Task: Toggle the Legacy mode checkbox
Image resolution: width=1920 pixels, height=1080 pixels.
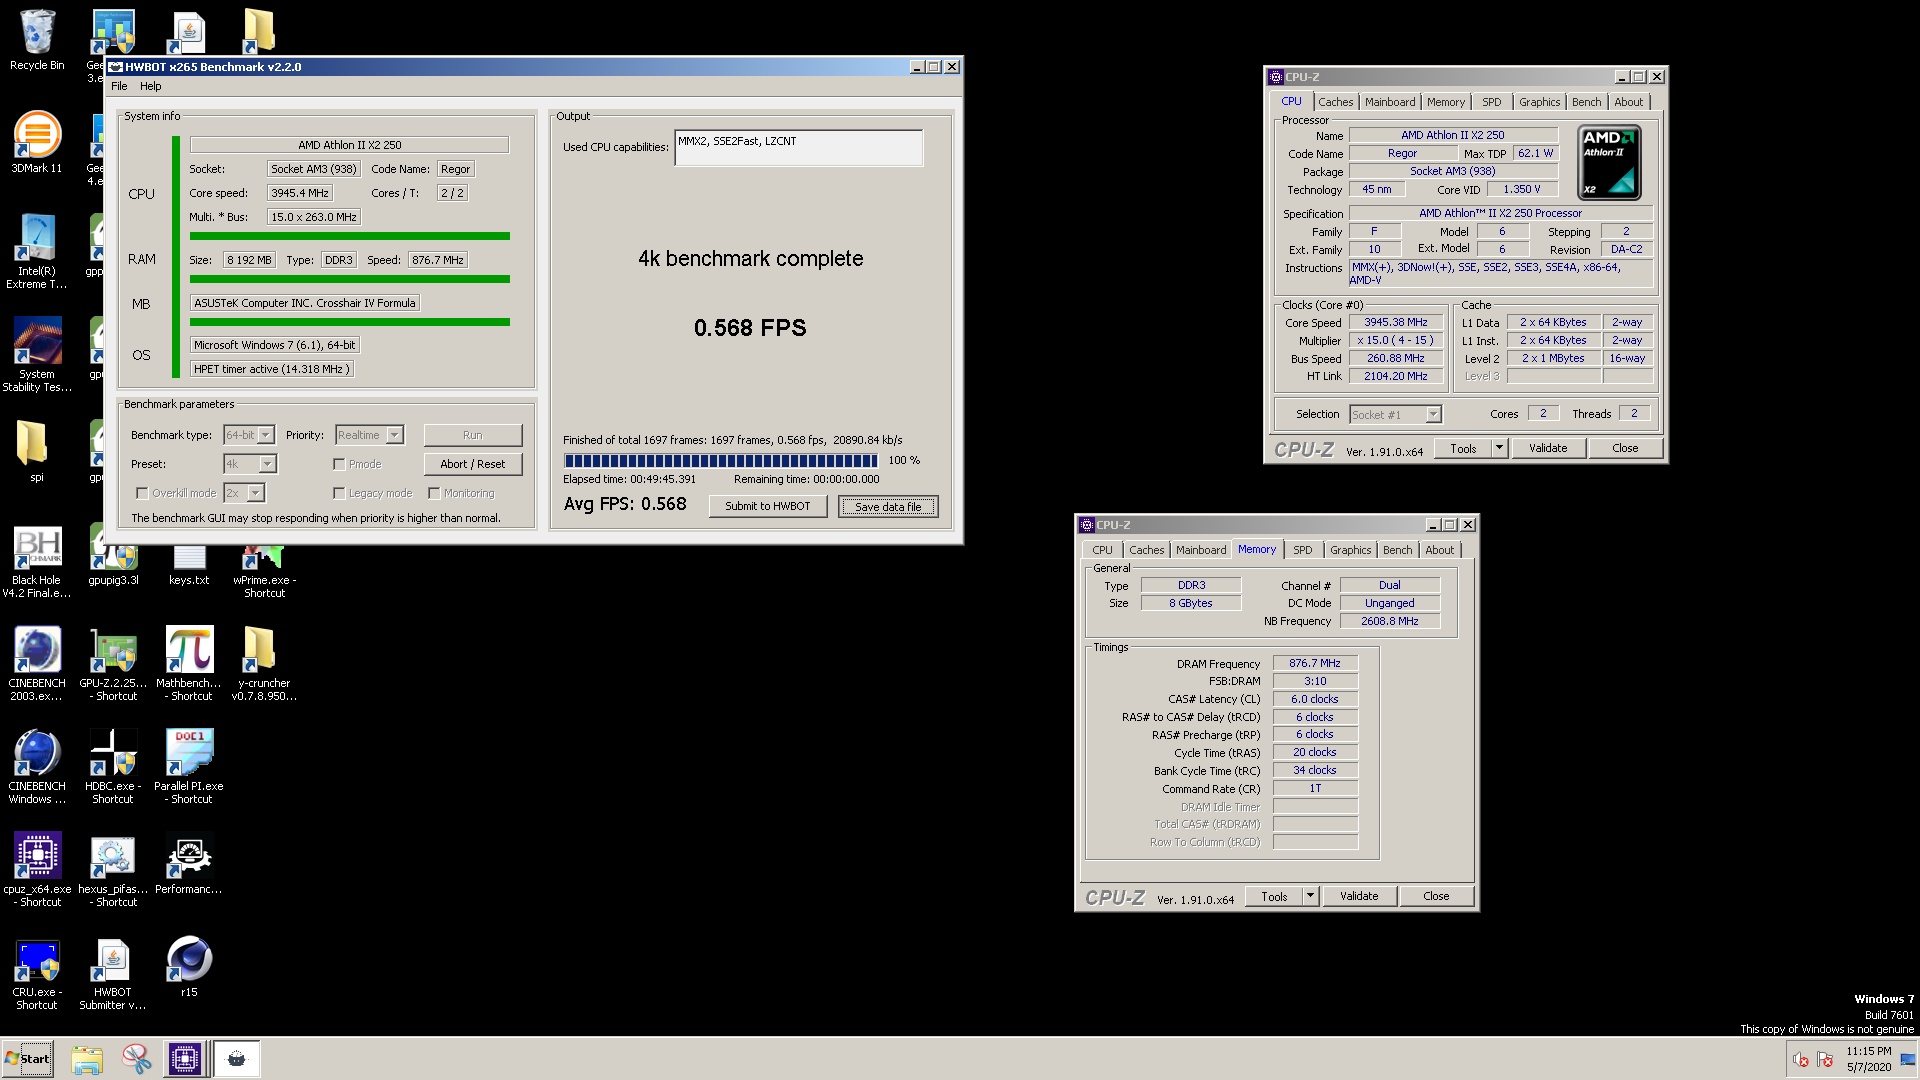Action: click(339, 493)
